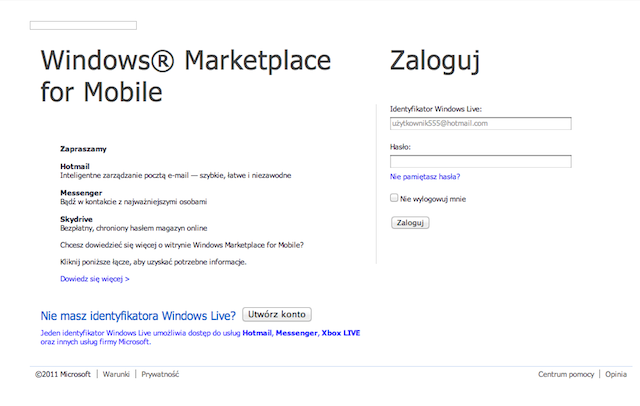The width and height of the screenshot is (640, 406).
Task: Click the 'oraz innych usług firmy Microsoft' text
Action: 96,342
